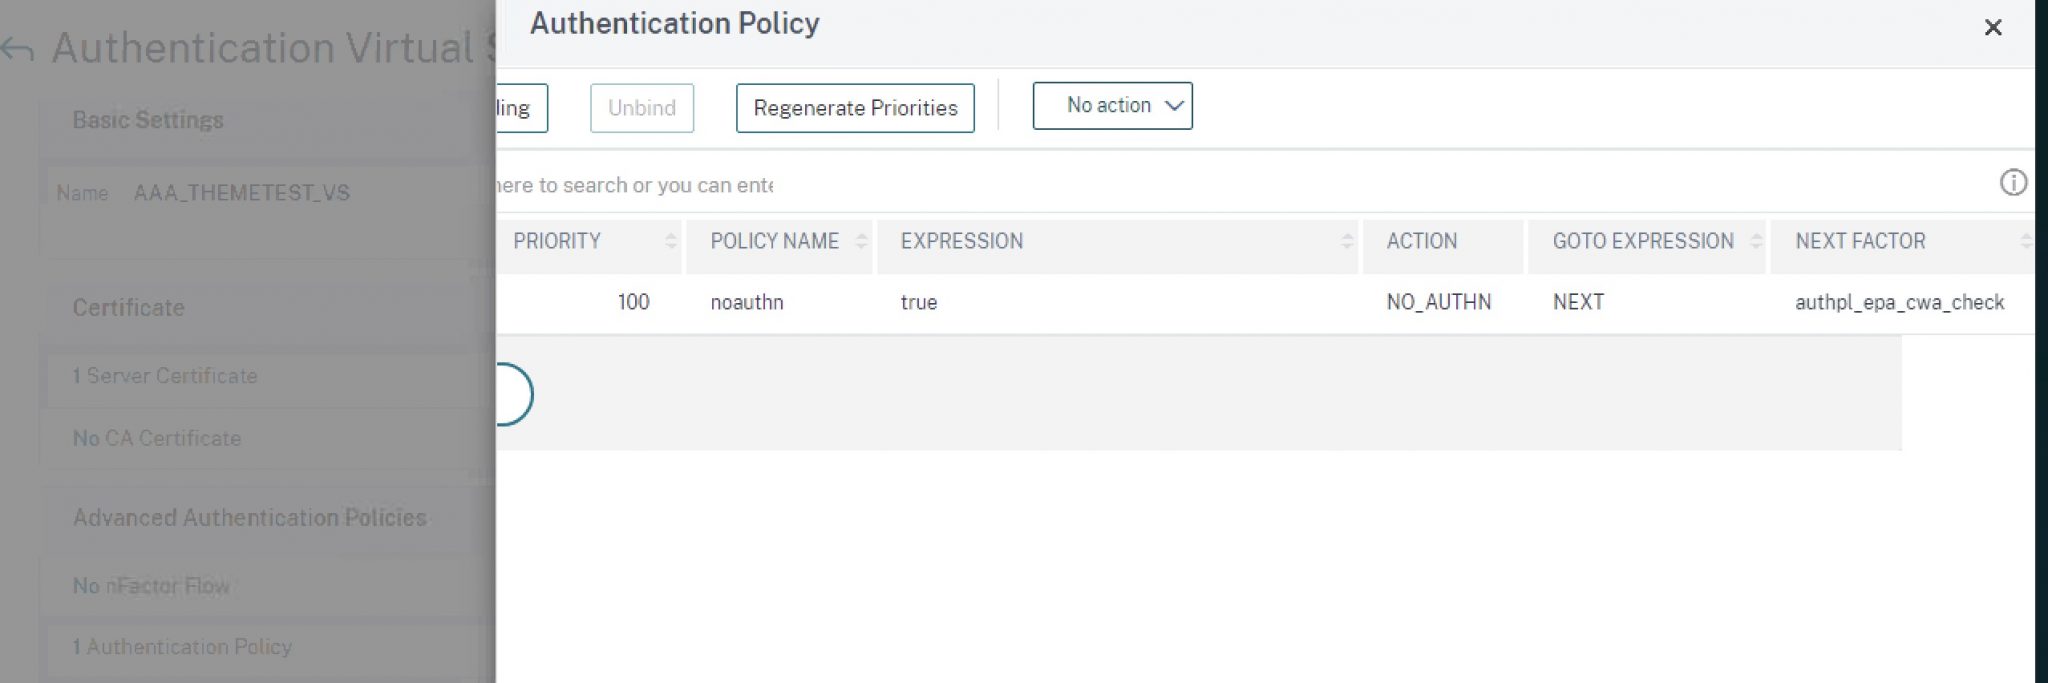
Task: Open the information tooltip icon
Action: pyautogui.click(x=2013, y=183)
